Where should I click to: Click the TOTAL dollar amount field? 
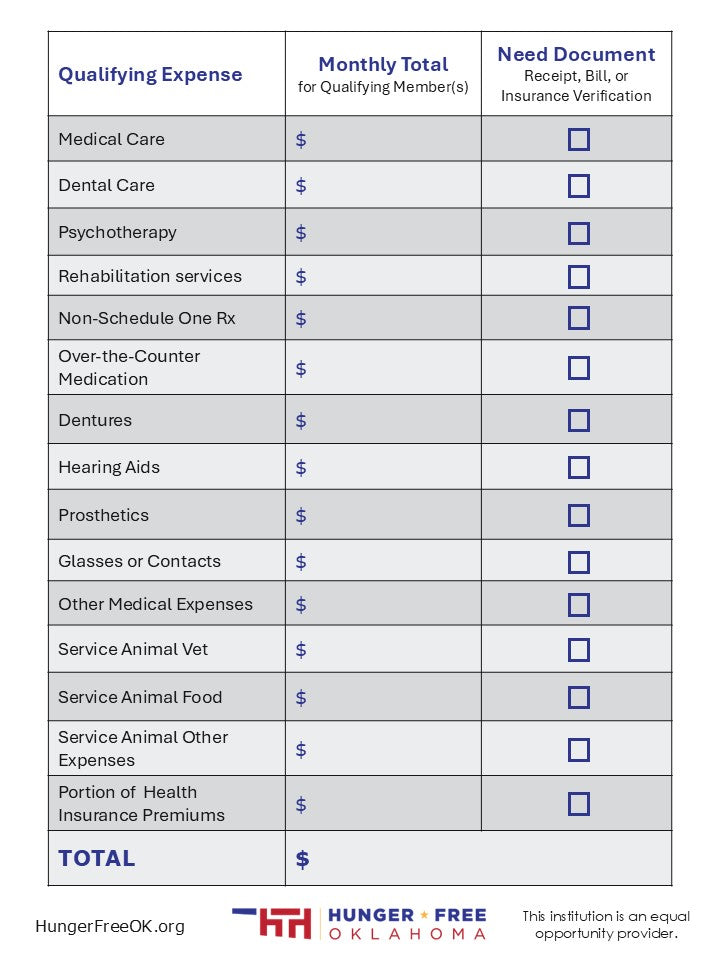(x=480, y=859)
